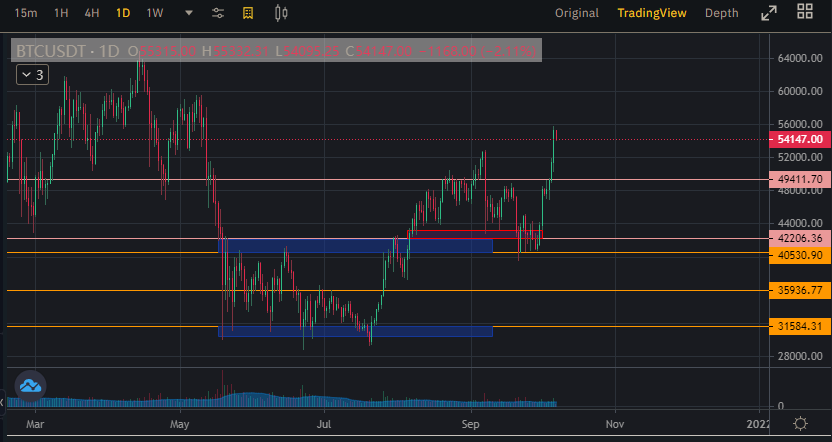Open price scale settings gear icon
The image size is (832, 442).
[x=800, y=423]
